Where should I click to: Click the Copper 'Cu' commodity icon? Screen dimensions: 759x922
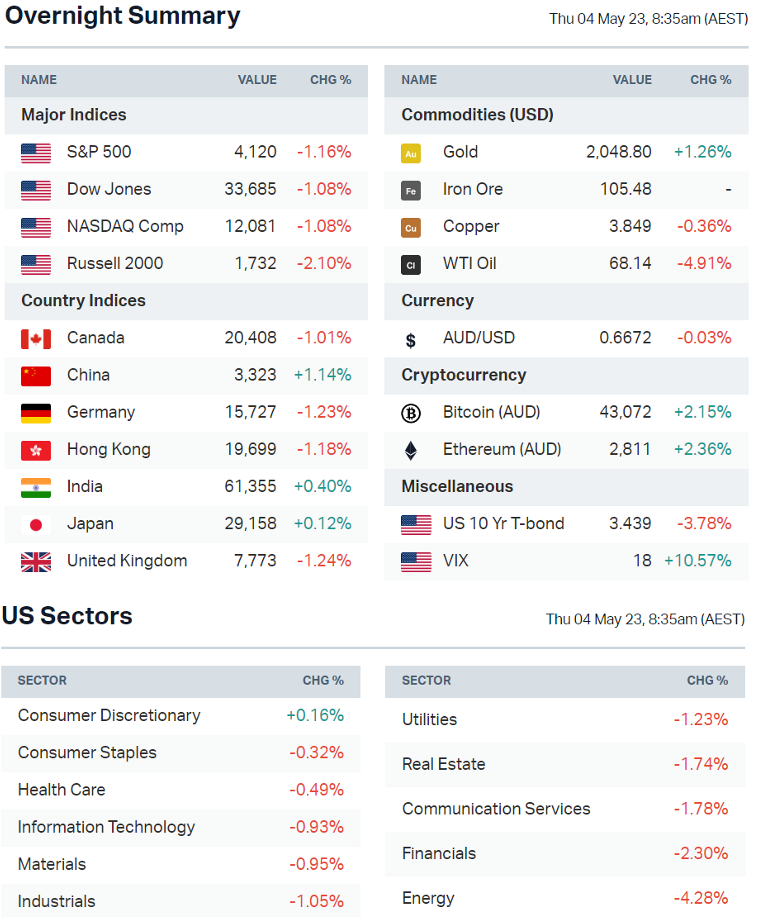coord(410,227)
